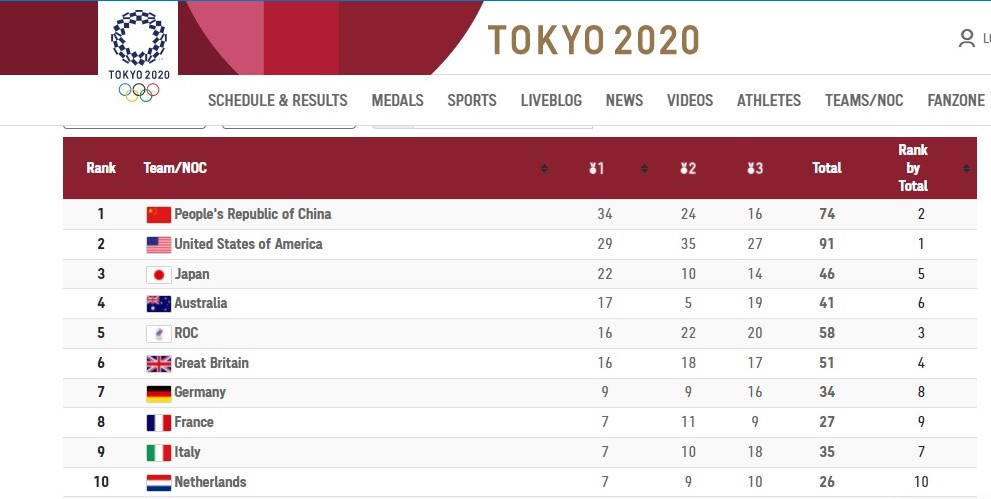Click the ROC flag icon
This screenshot has width=991, height=499.
tap(159, 334)
